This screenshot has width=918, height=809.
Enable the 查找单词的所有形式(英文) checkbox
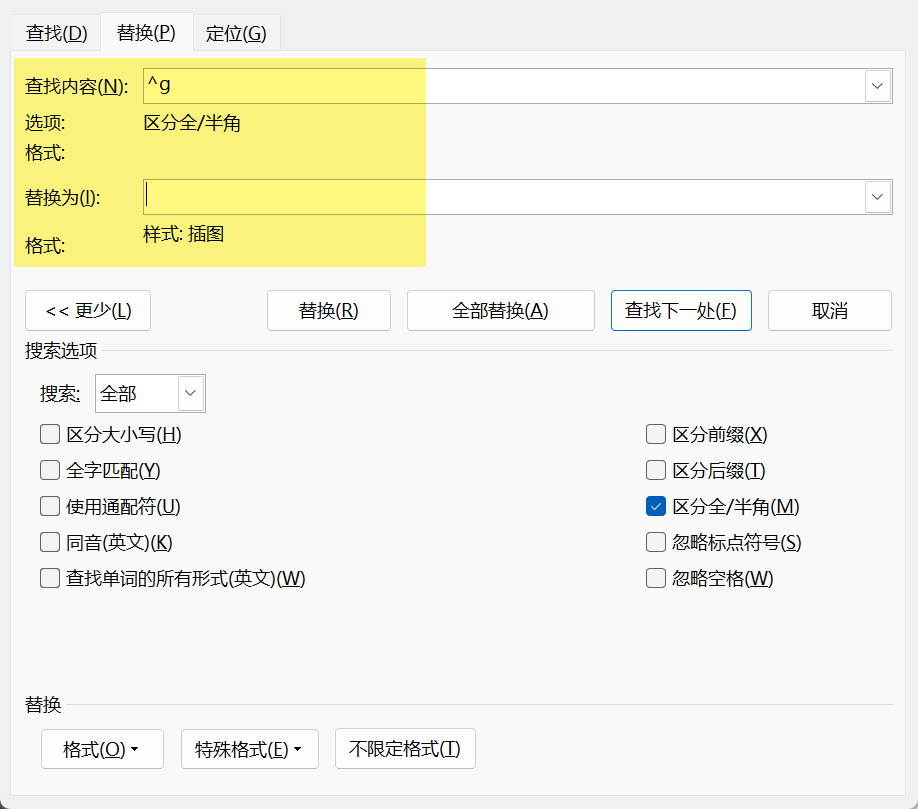50,578
